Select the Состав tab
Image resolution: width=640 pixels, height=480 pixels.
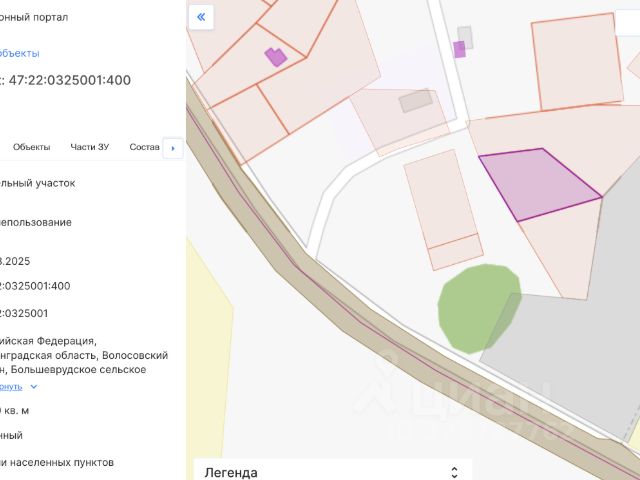pyautogui.click(x=145, y=147)
